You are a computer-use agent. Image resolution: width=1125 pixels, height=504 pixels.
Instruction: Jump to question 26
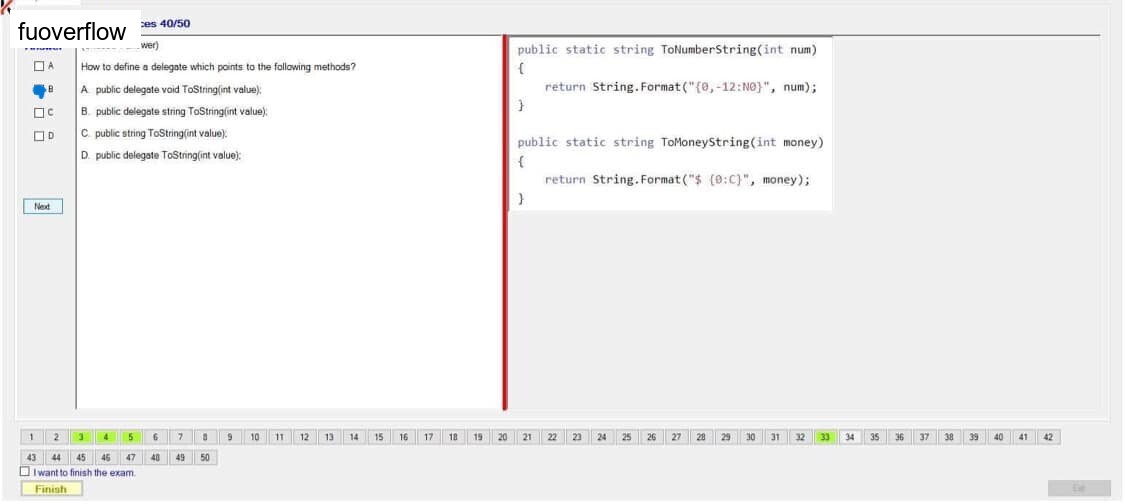coord(651,437)
